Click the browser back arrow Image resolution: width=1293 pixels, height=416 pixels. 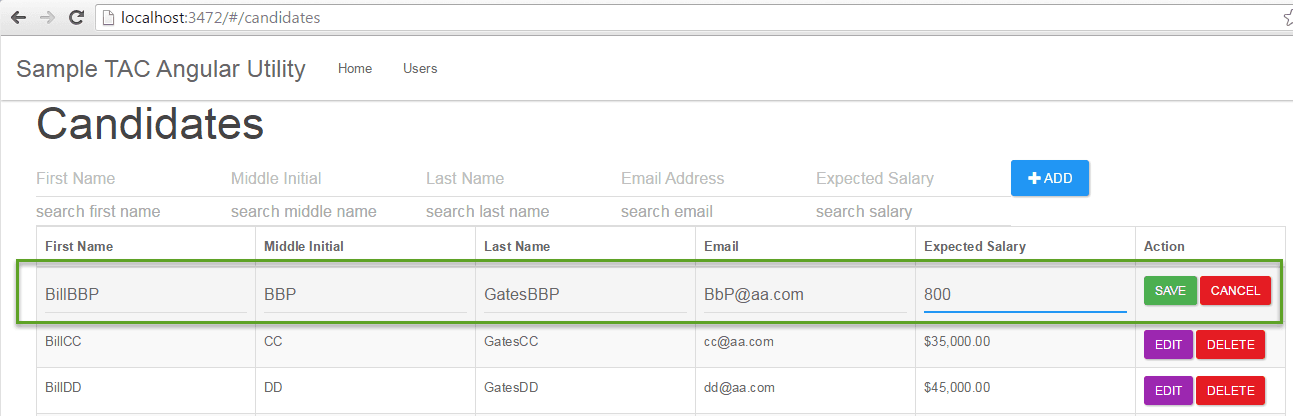coord(18,18)
